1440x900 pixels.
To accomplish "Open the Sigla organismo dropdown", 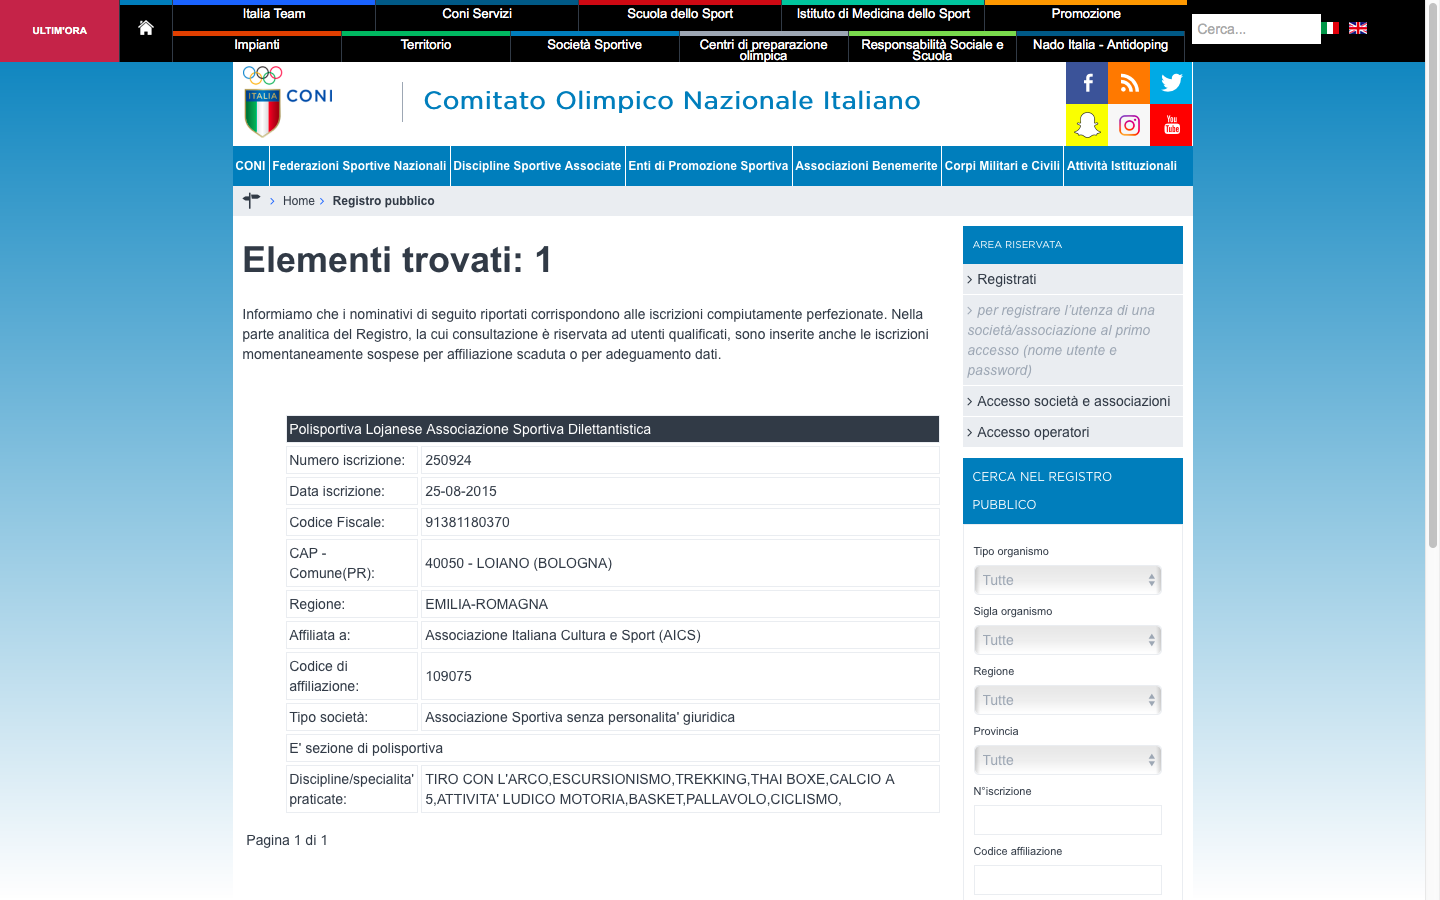I will click(1067, 640).
